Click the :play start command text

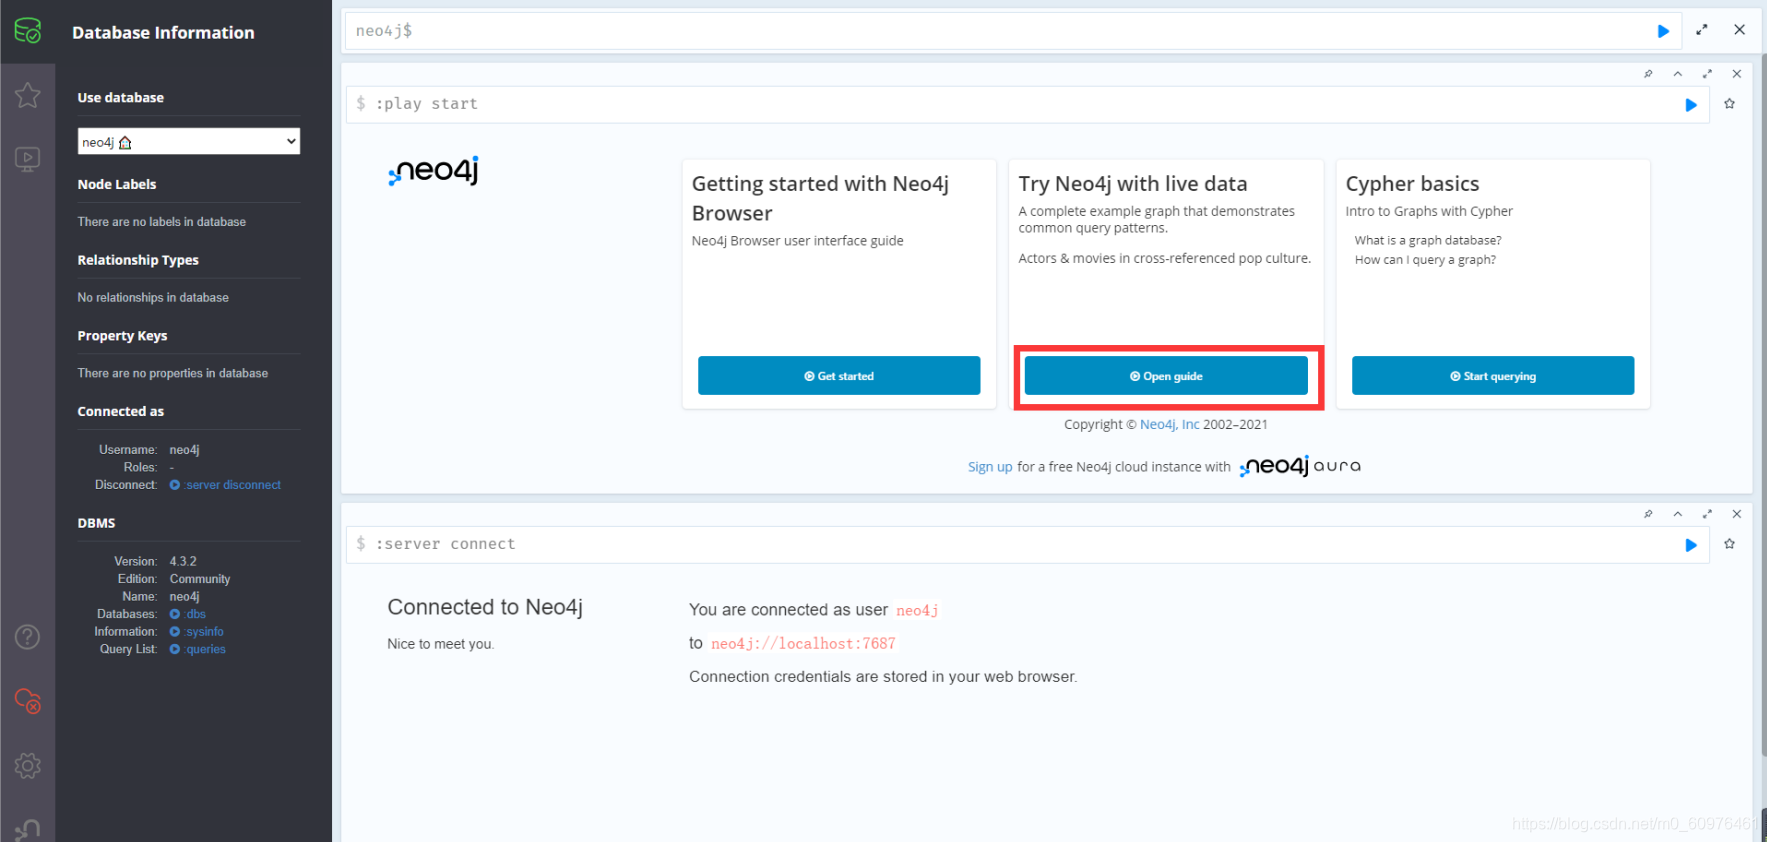point(427,104)
